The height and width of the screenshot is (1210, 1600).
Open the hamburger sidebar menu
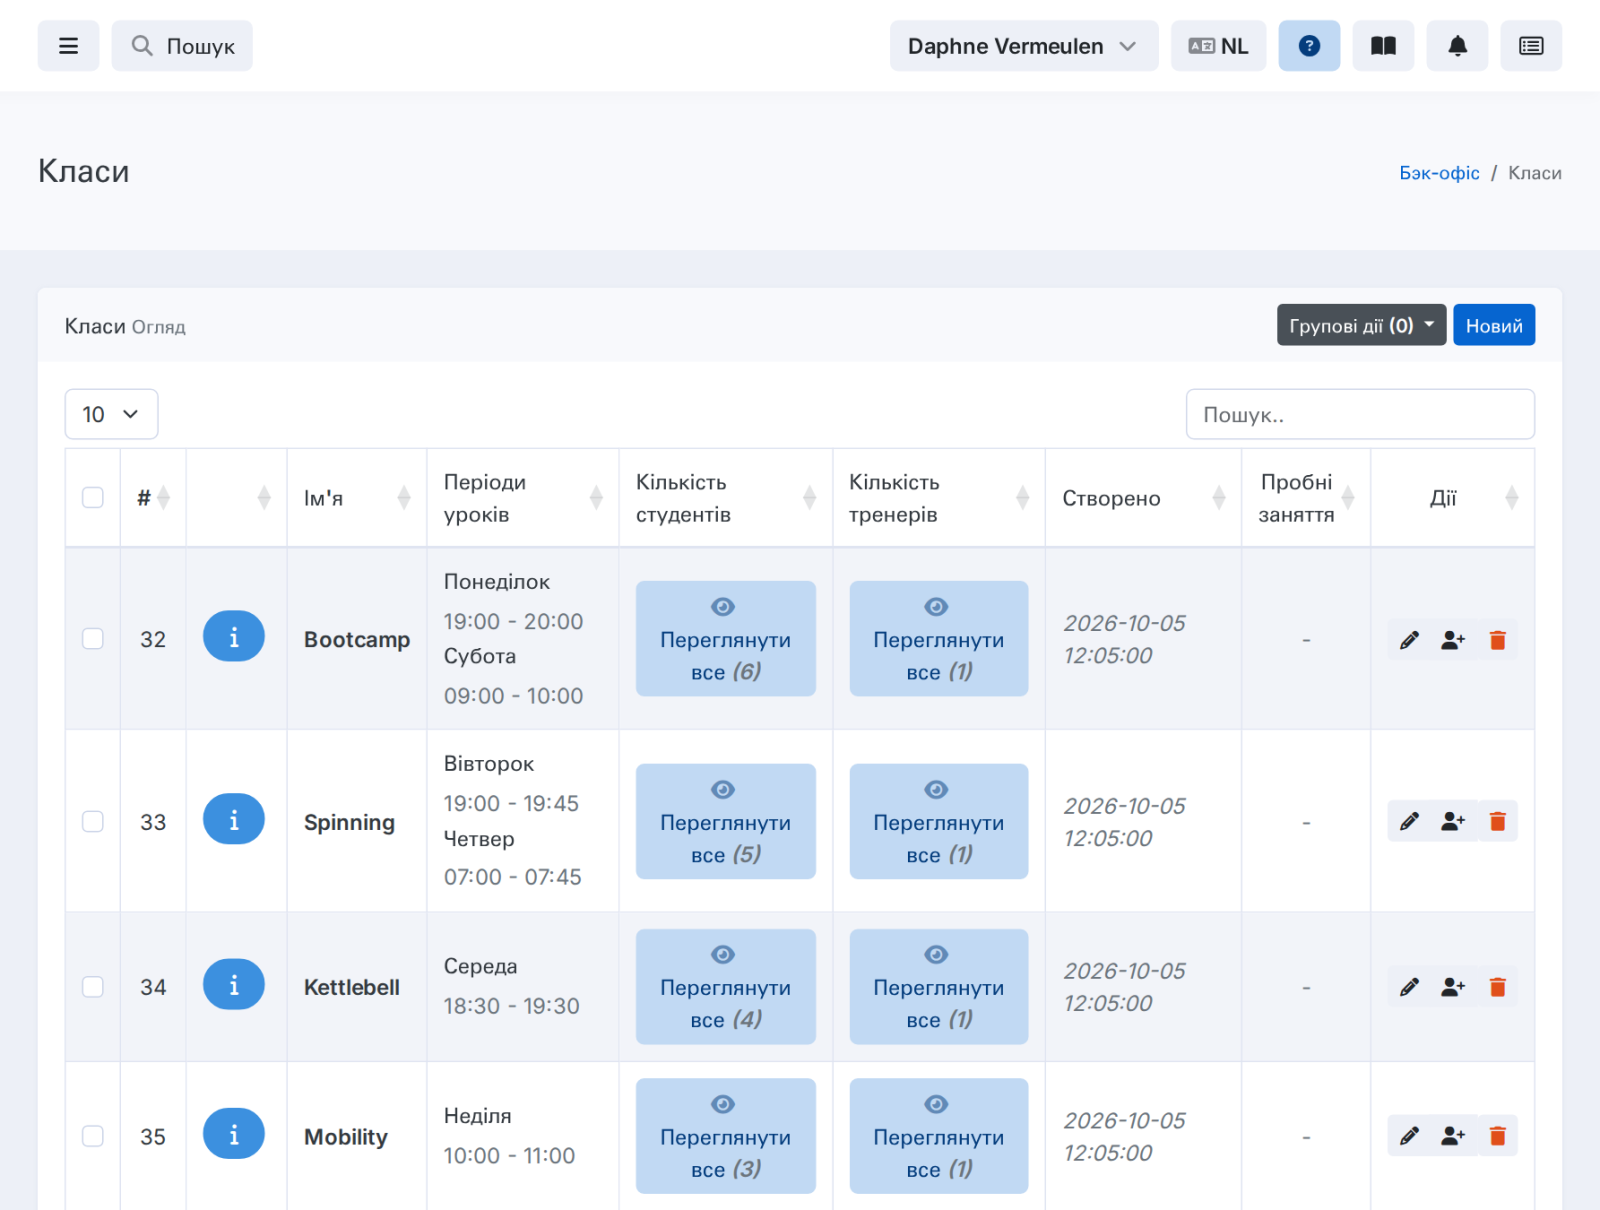coord(68,46)
